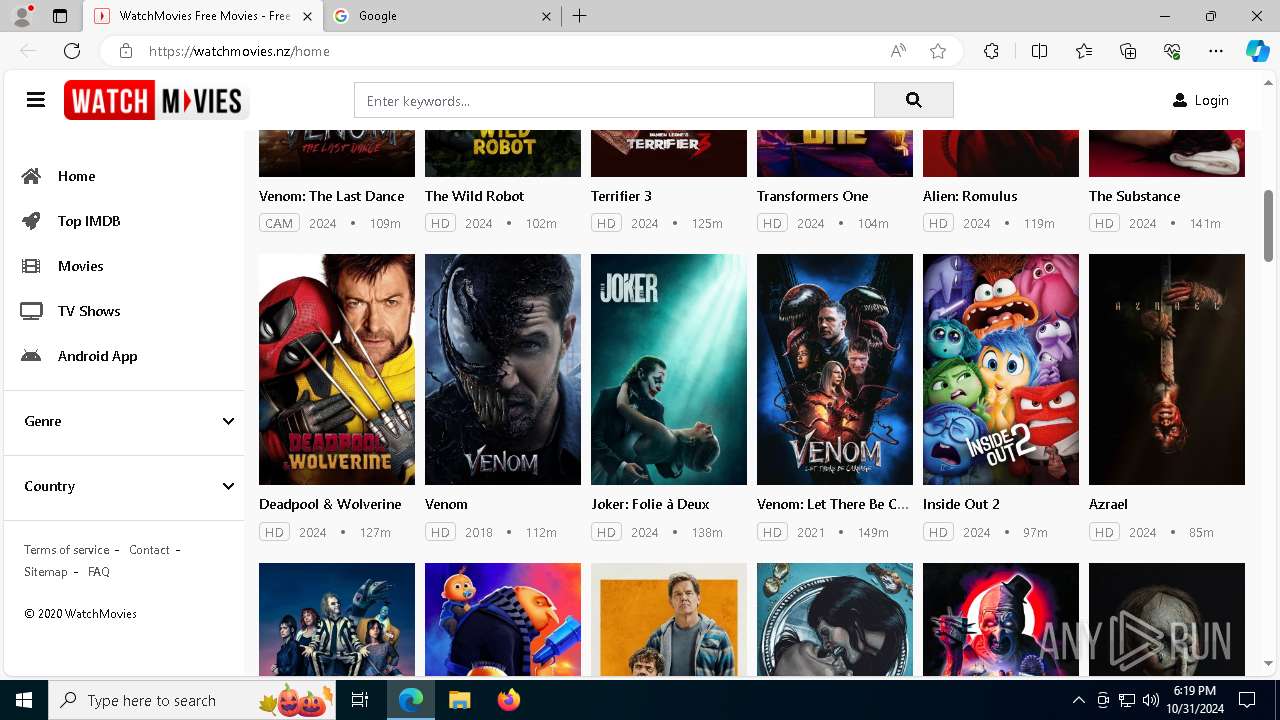Open Venom: The Last Dance title

point(332,196)
